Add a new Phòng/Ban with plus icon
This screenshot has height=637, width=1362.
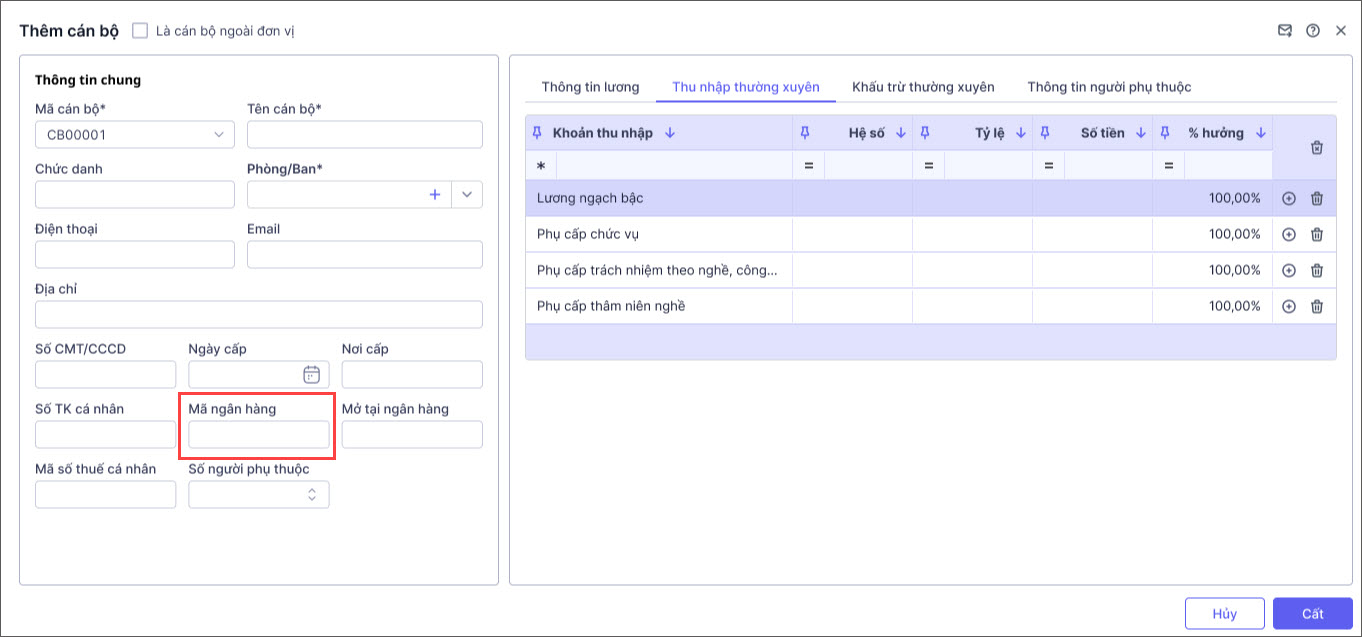435,195
